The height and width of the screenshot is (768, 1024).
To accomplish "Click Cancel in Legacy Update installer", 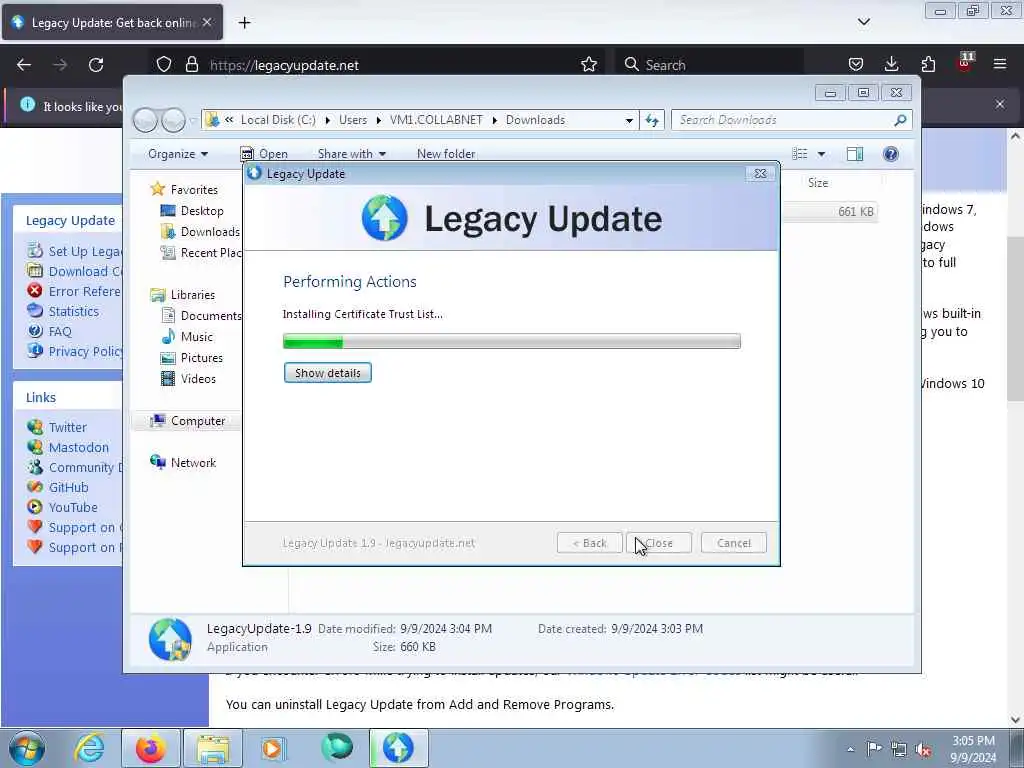I will point(733,543).
